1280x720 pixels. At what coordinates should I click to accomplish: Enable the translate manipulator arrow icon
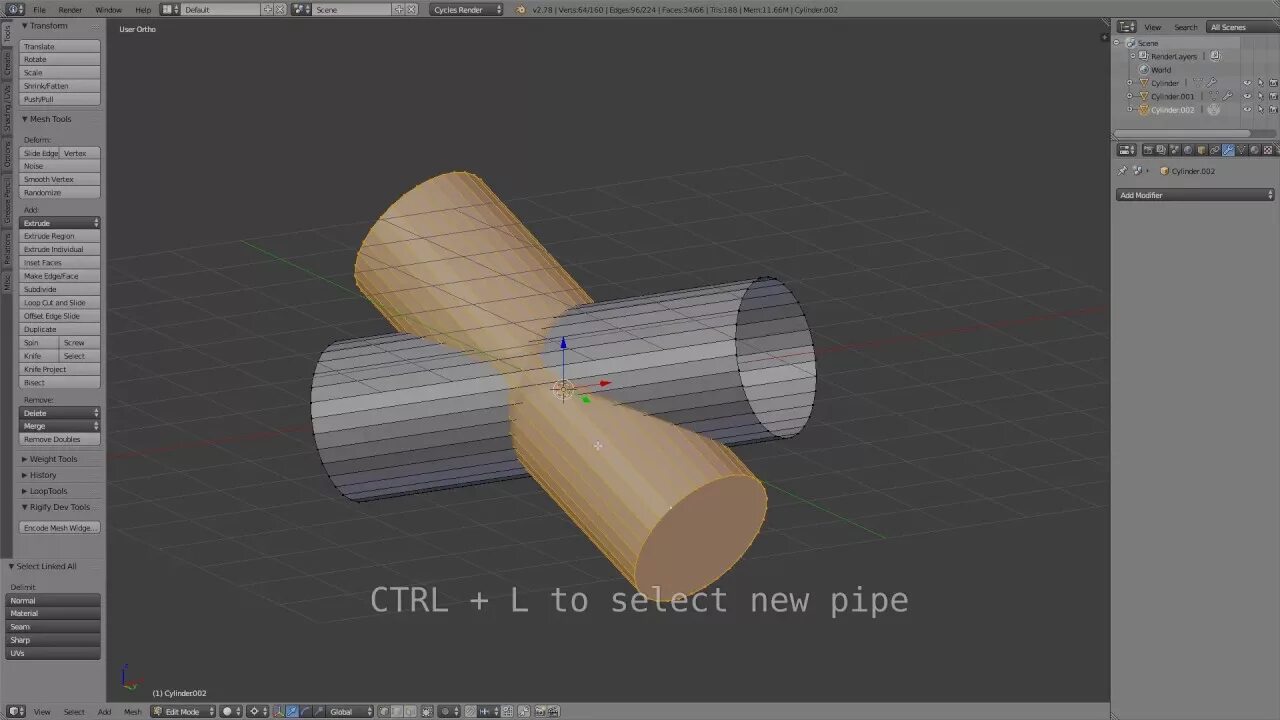292,711
